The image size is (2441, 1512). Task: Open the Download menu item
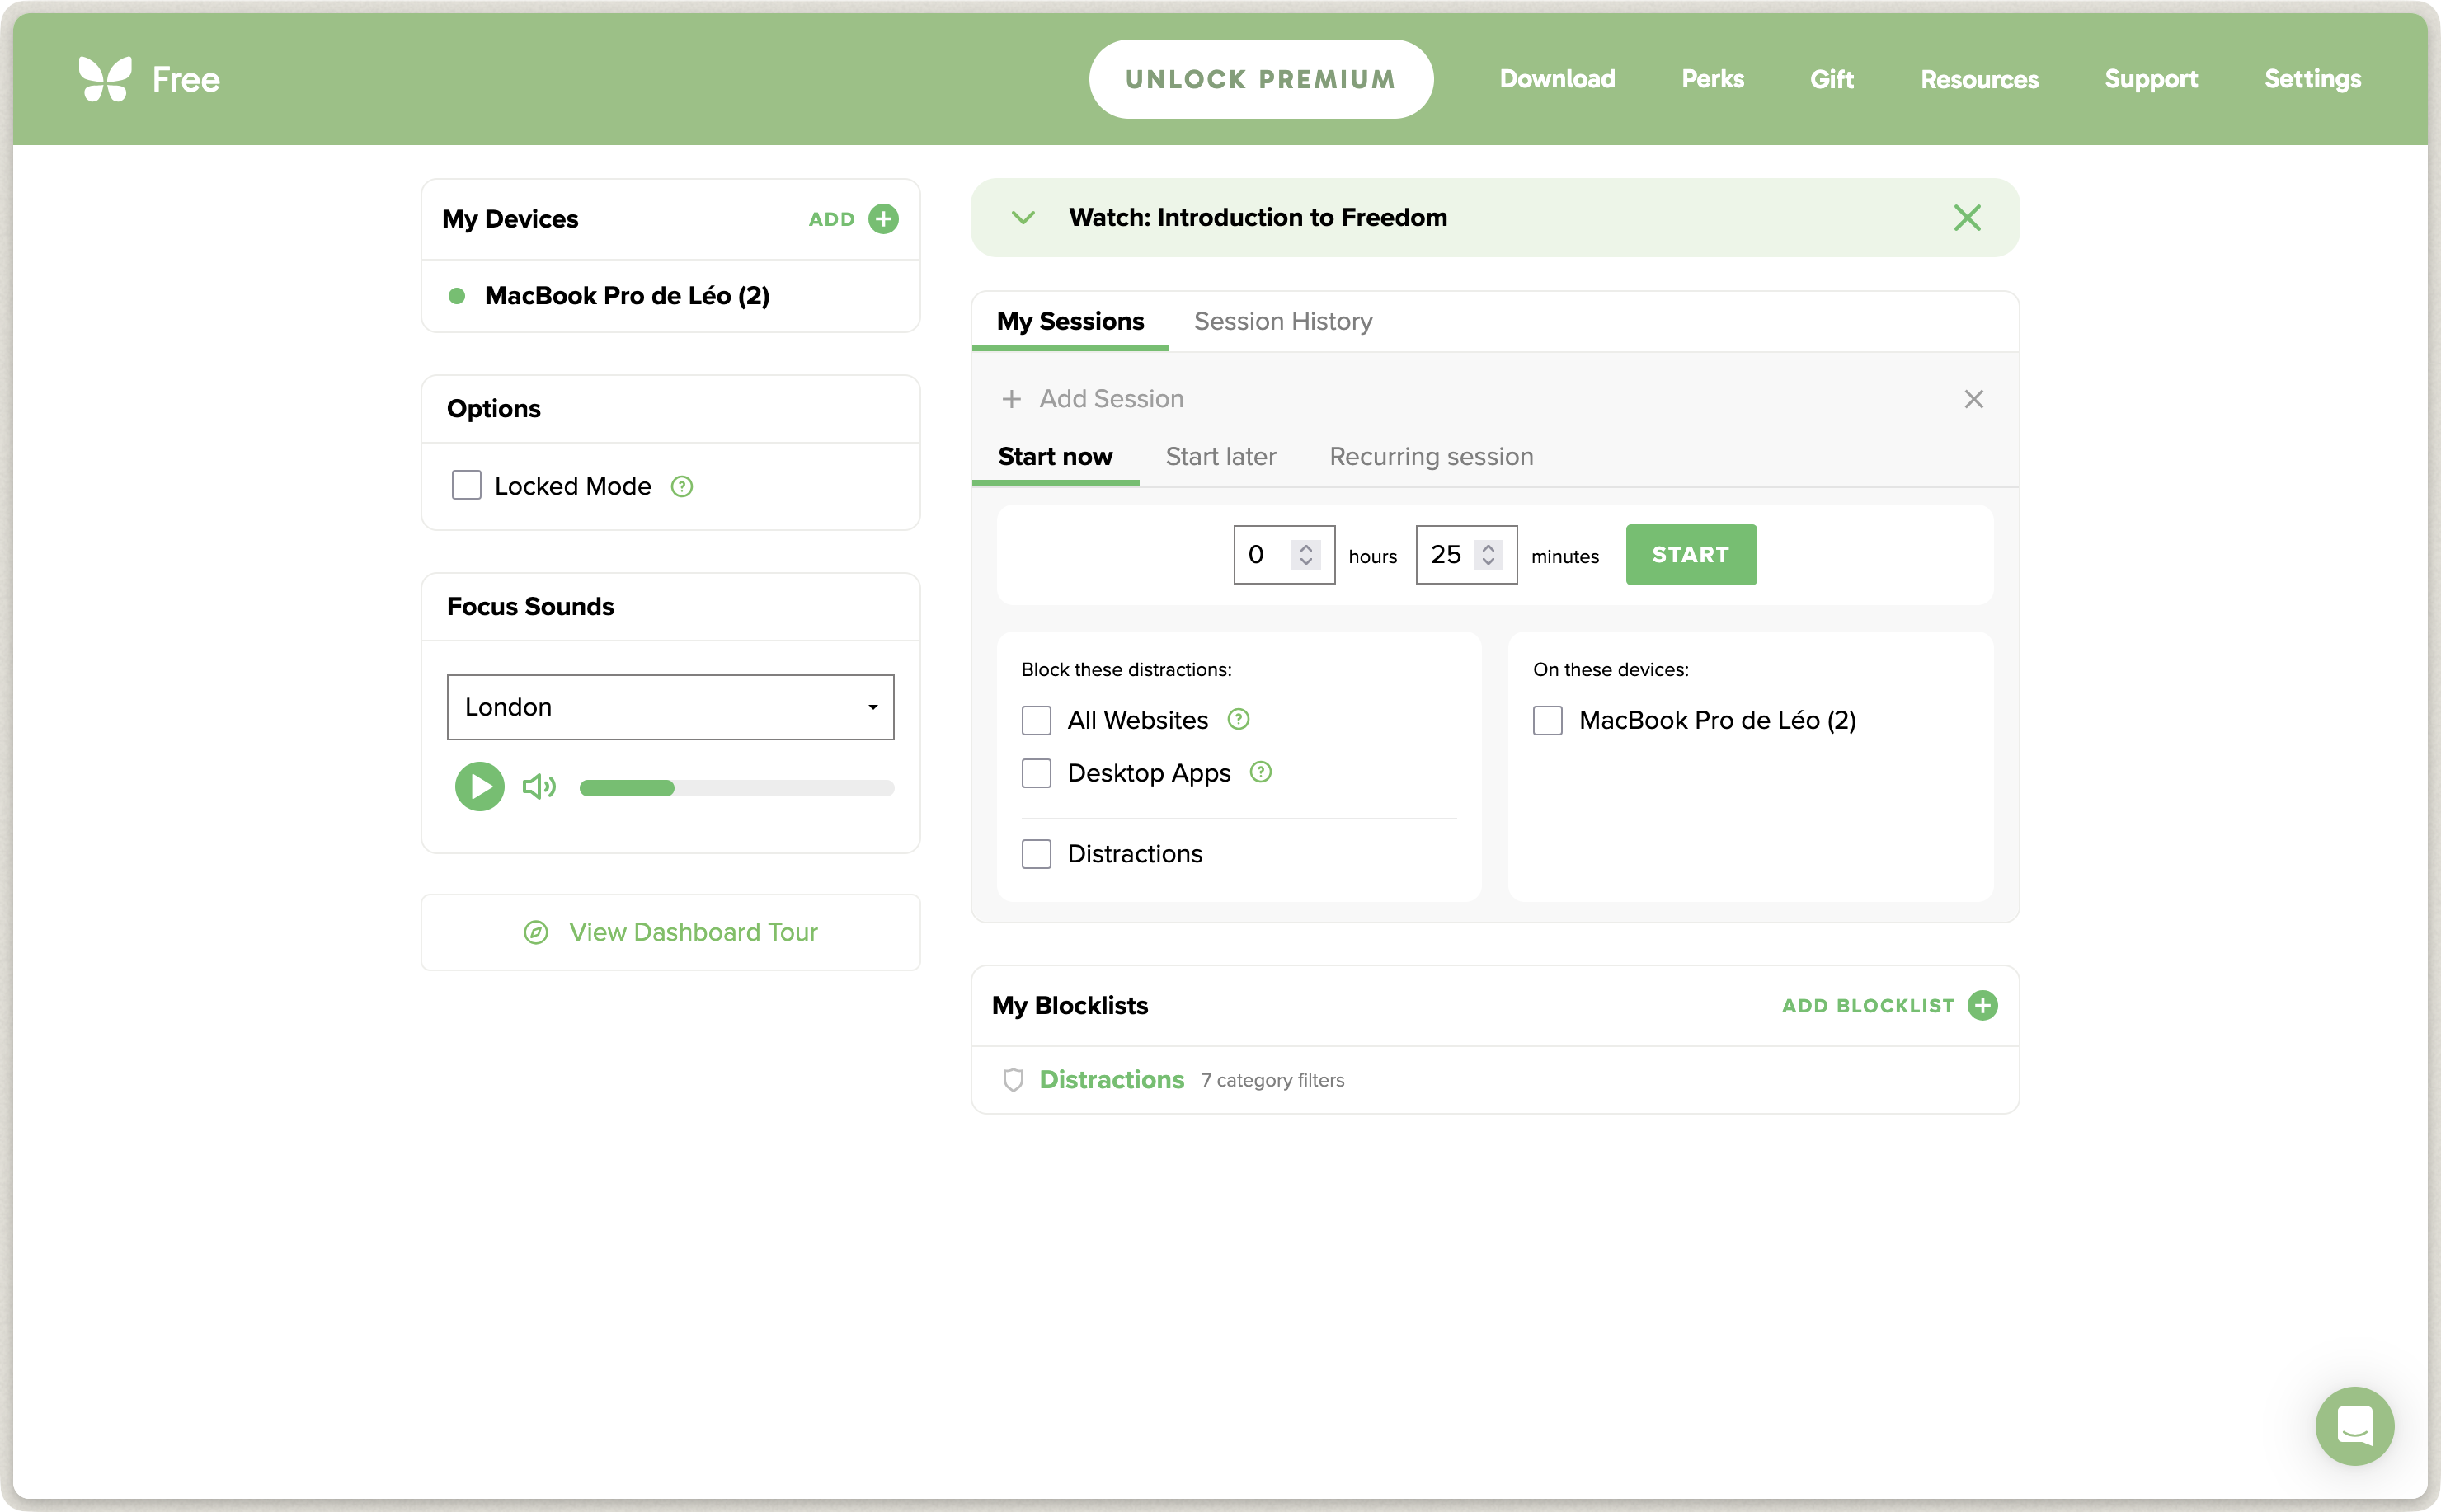pyautogui.click(x=1557, y=79)
